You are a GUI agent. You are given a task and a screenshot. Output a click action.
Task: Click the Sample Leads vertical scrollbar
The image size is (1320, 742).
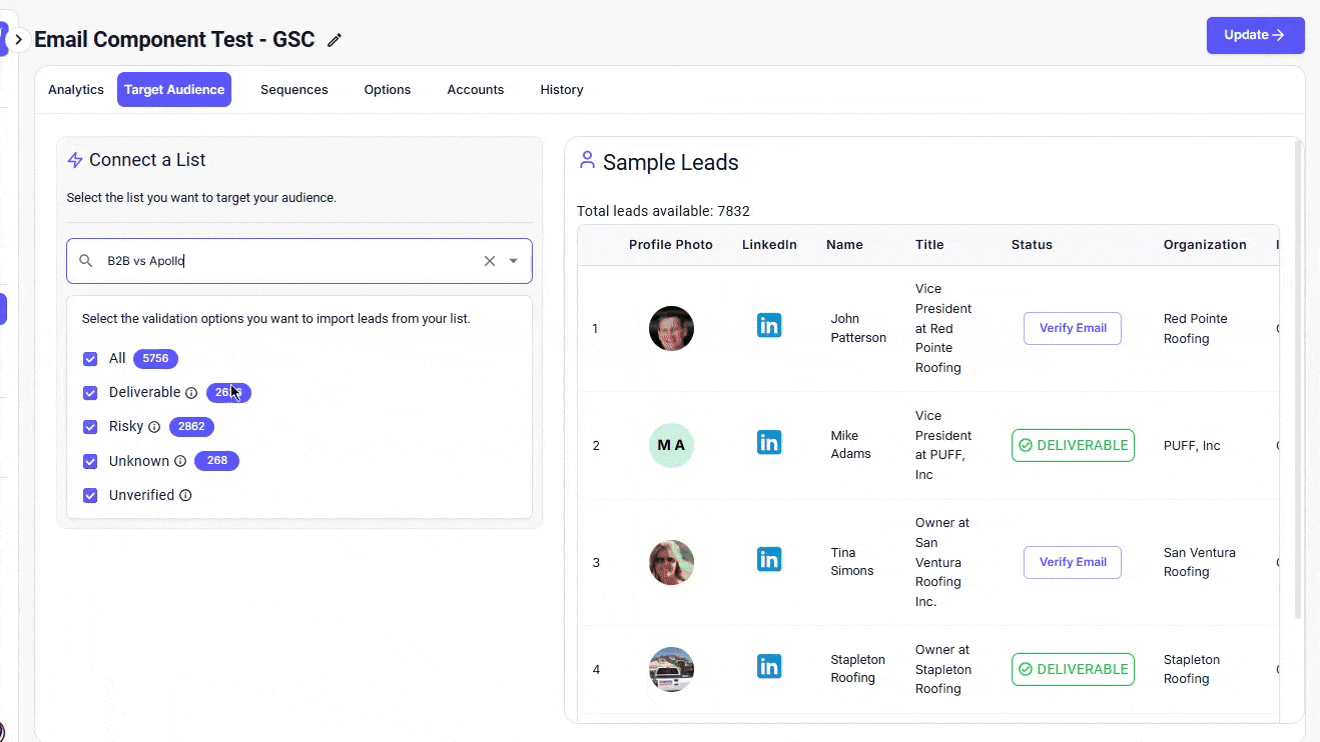(x=1298, y=380)
